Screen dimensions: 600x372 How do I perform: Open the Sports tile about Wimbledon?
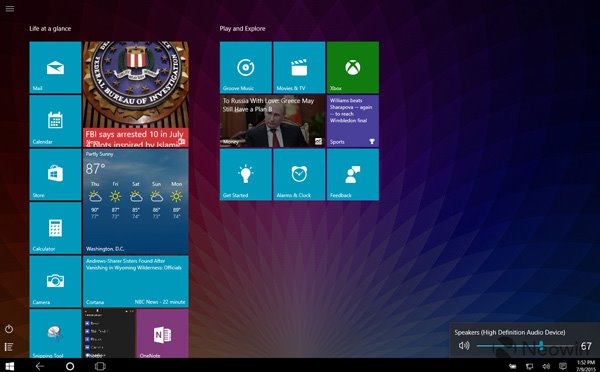(353, 121)
